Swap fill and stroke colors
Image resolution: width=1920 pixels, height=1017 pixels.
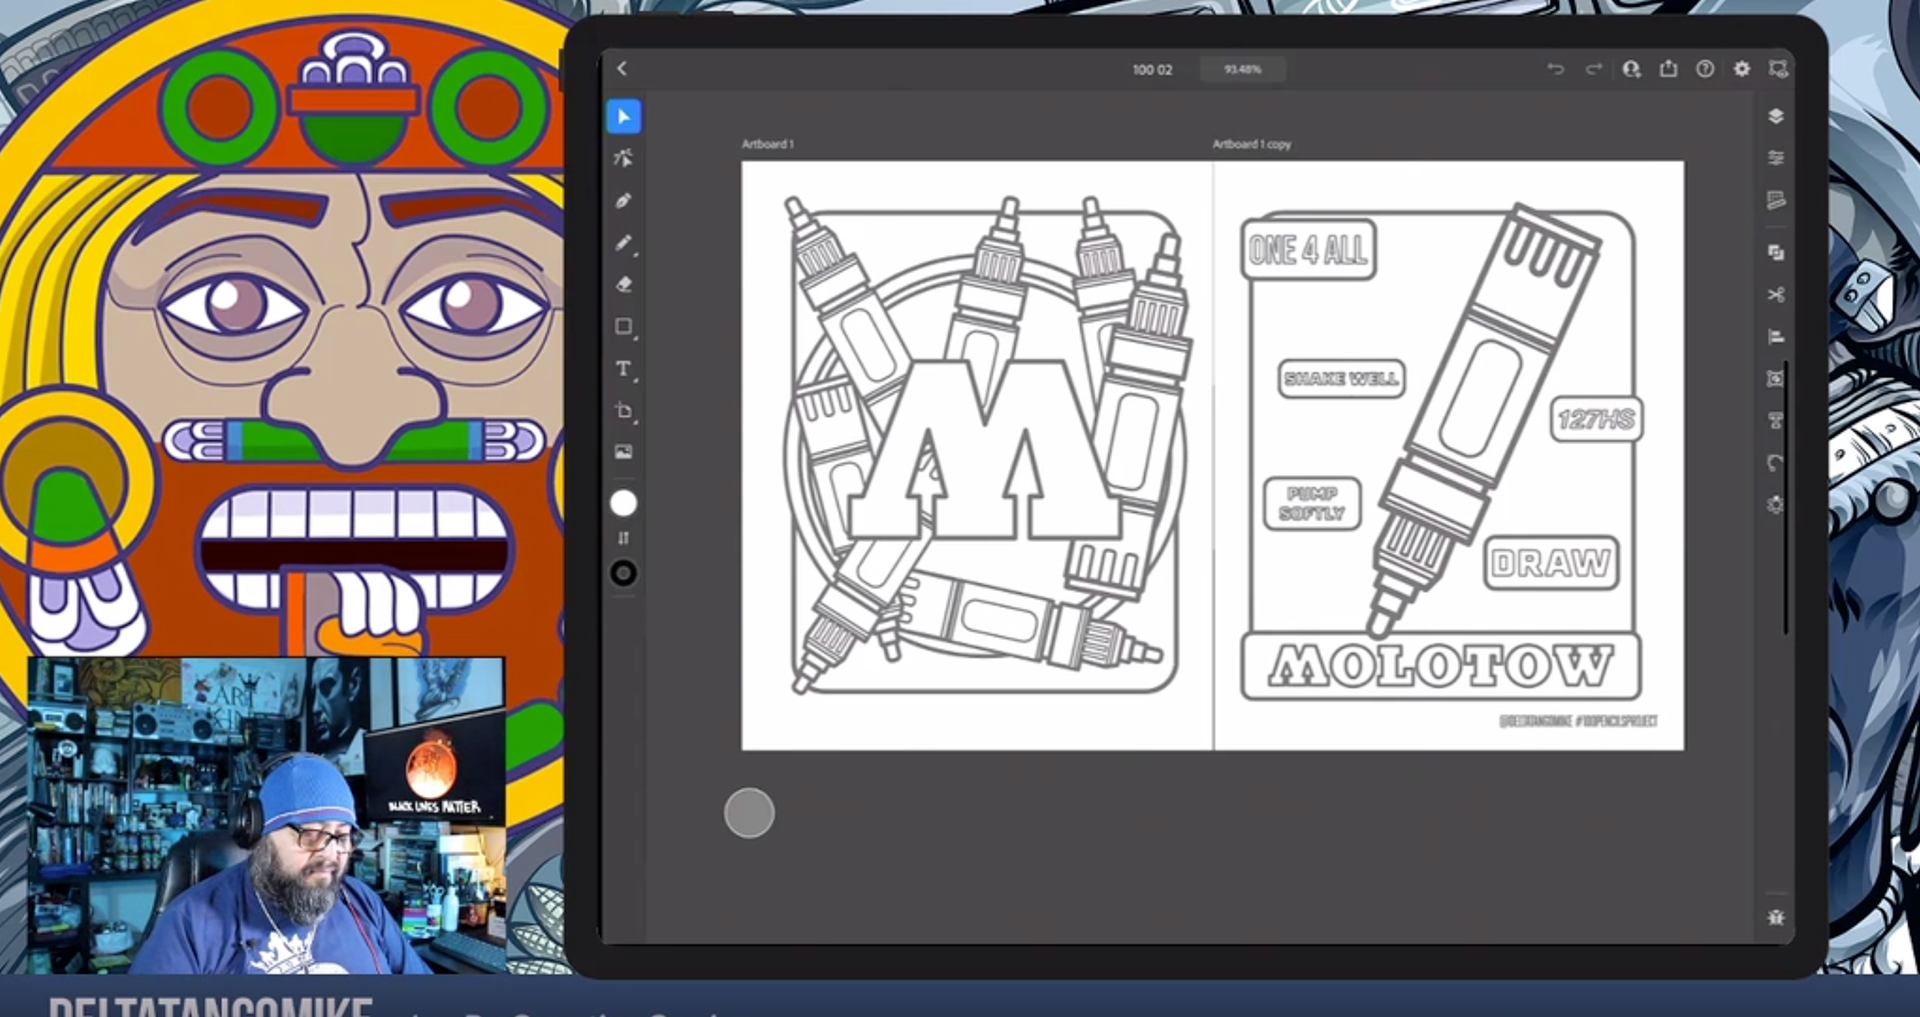pos(623,538)
